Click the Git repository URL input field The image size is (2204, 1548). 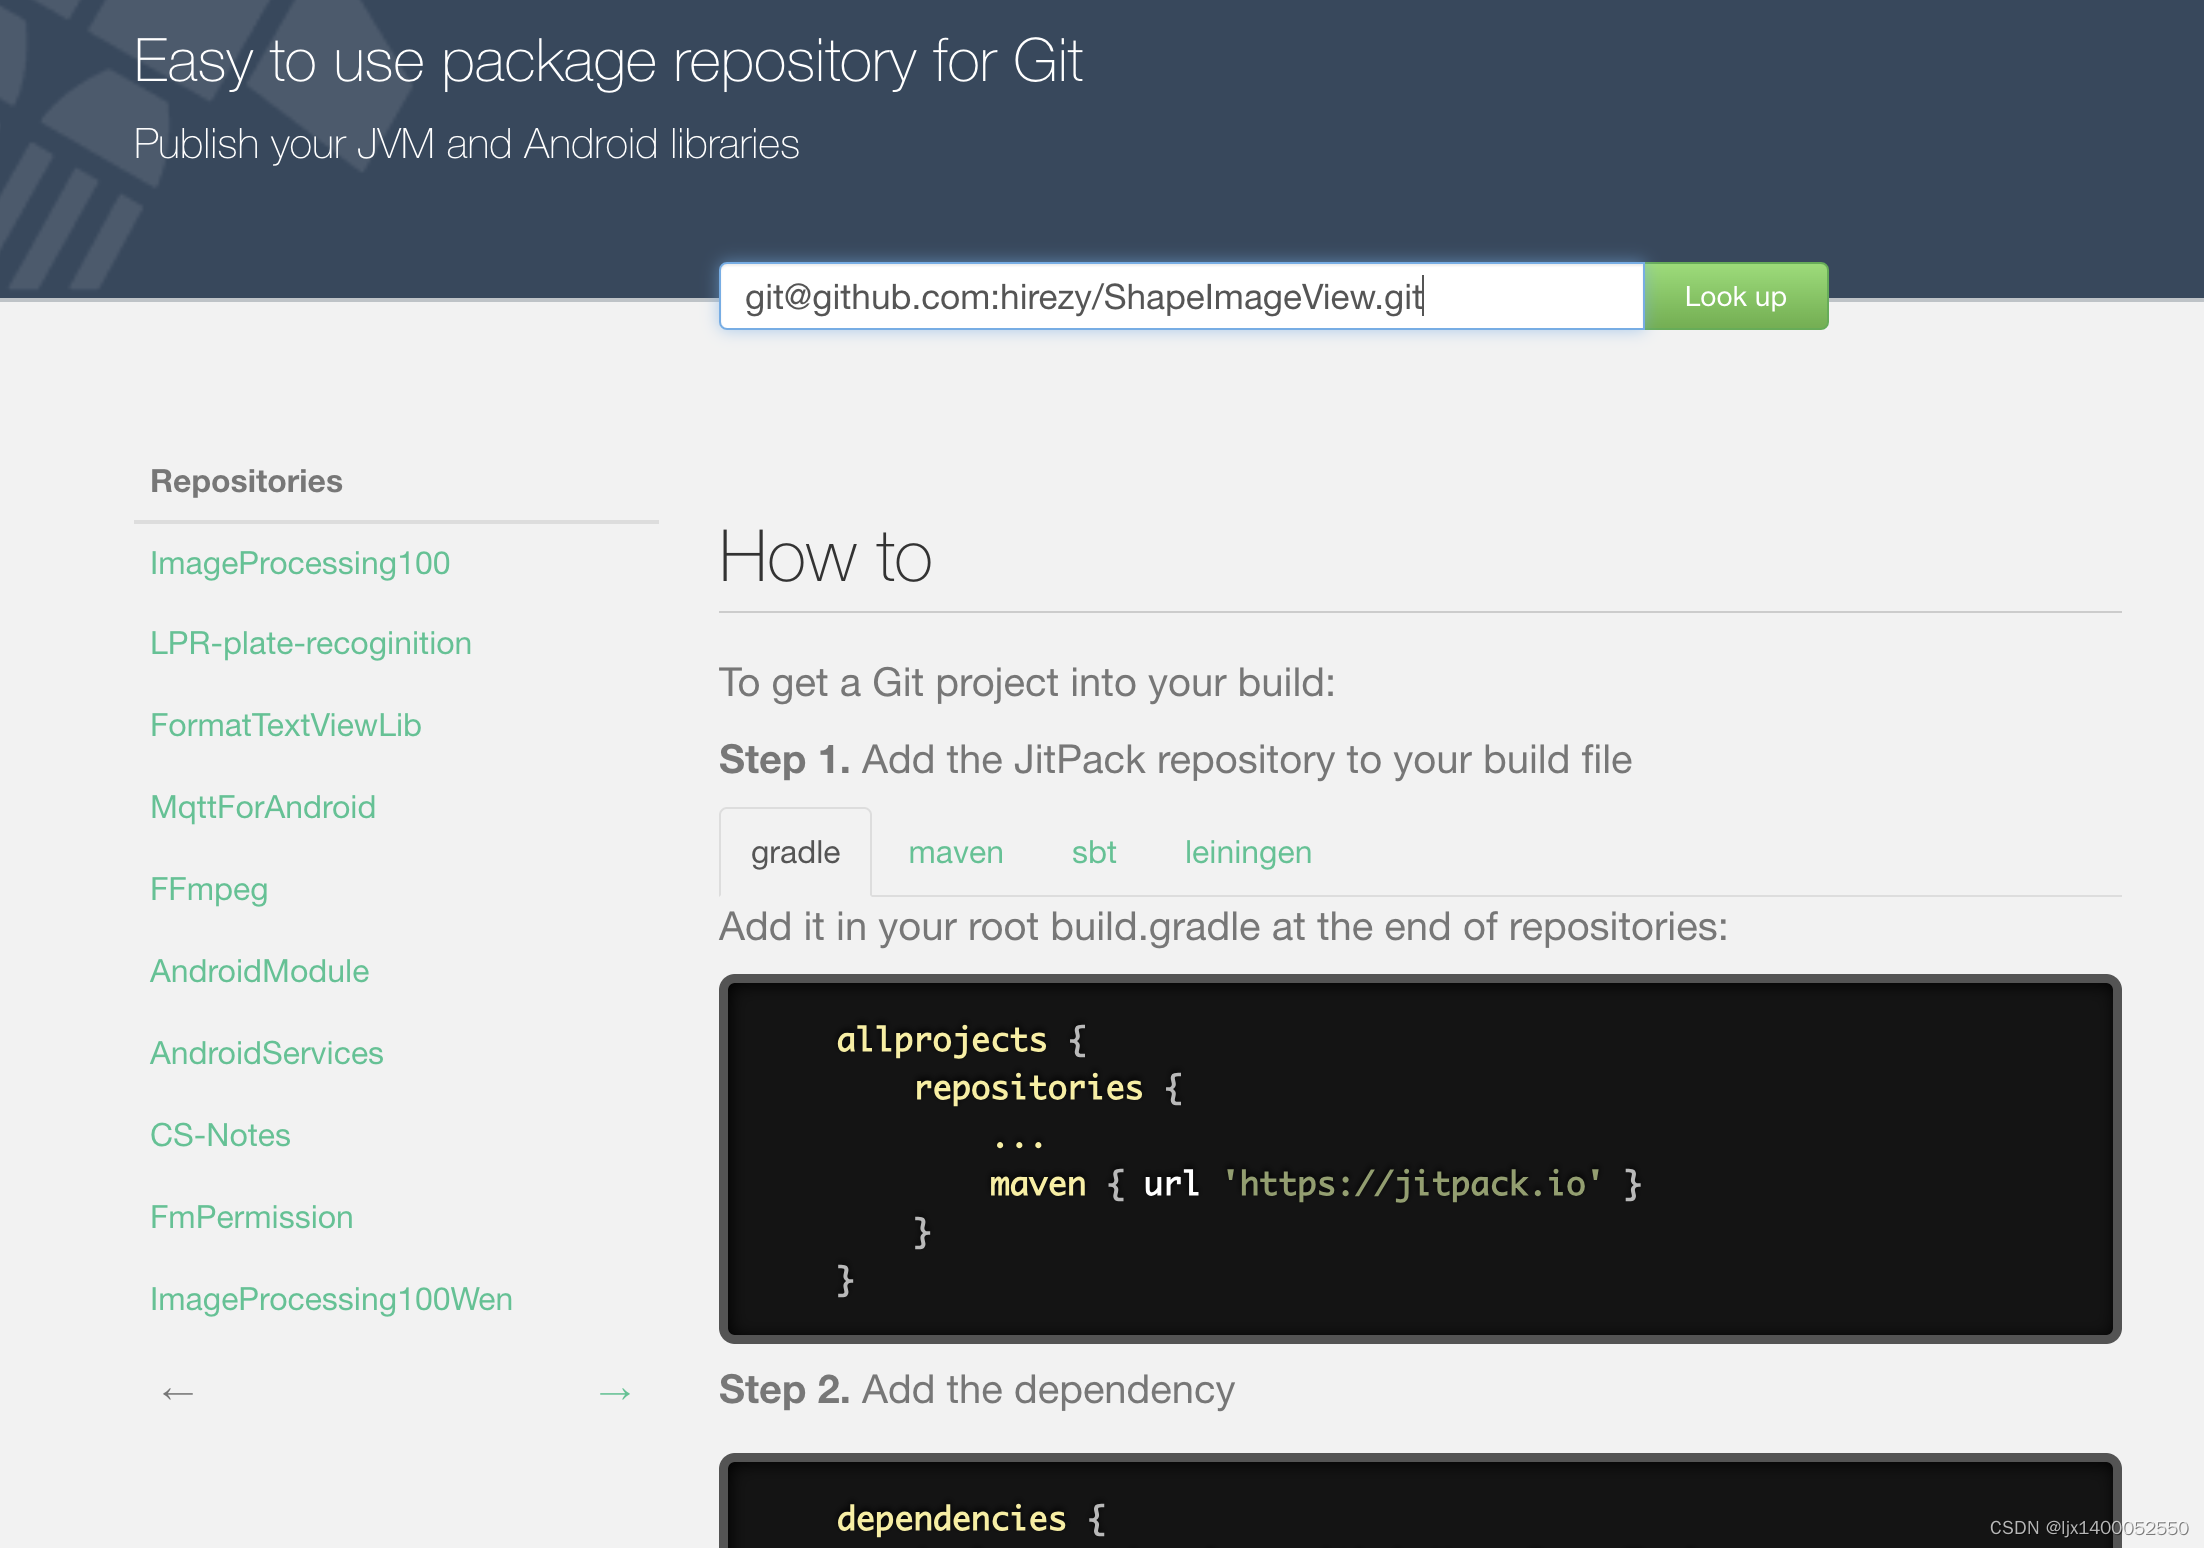pos(1180,297)
